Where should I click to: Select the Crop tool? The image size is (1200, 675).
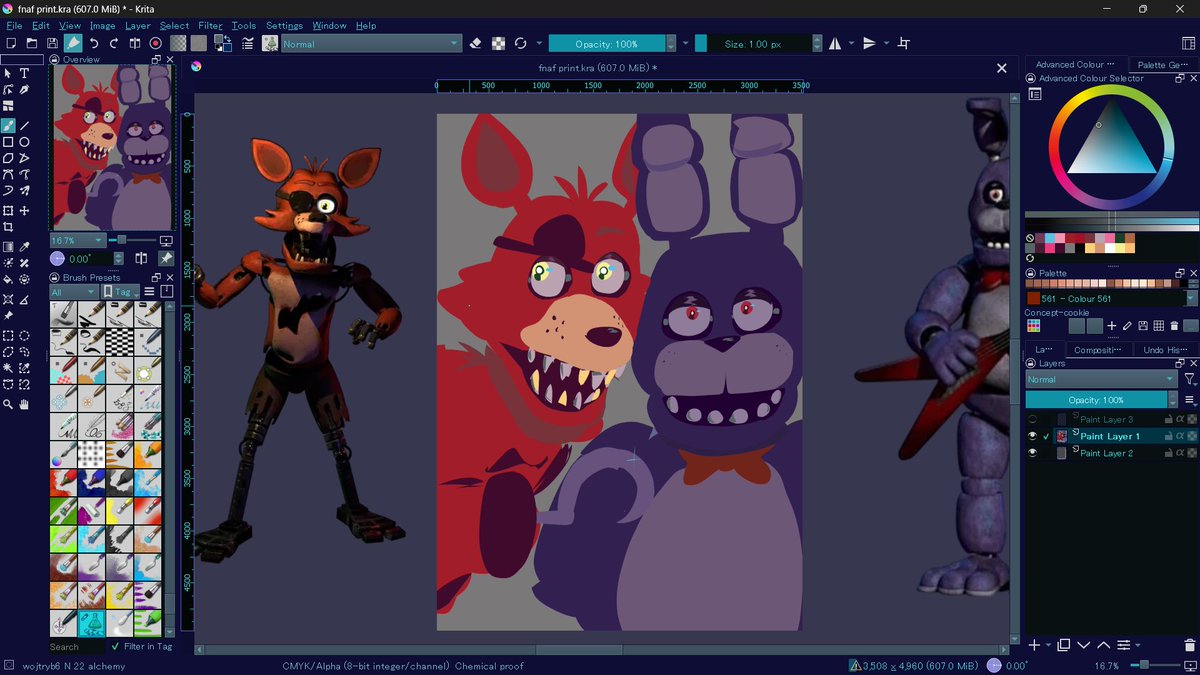pyautogui.click(x=8, y=227)
